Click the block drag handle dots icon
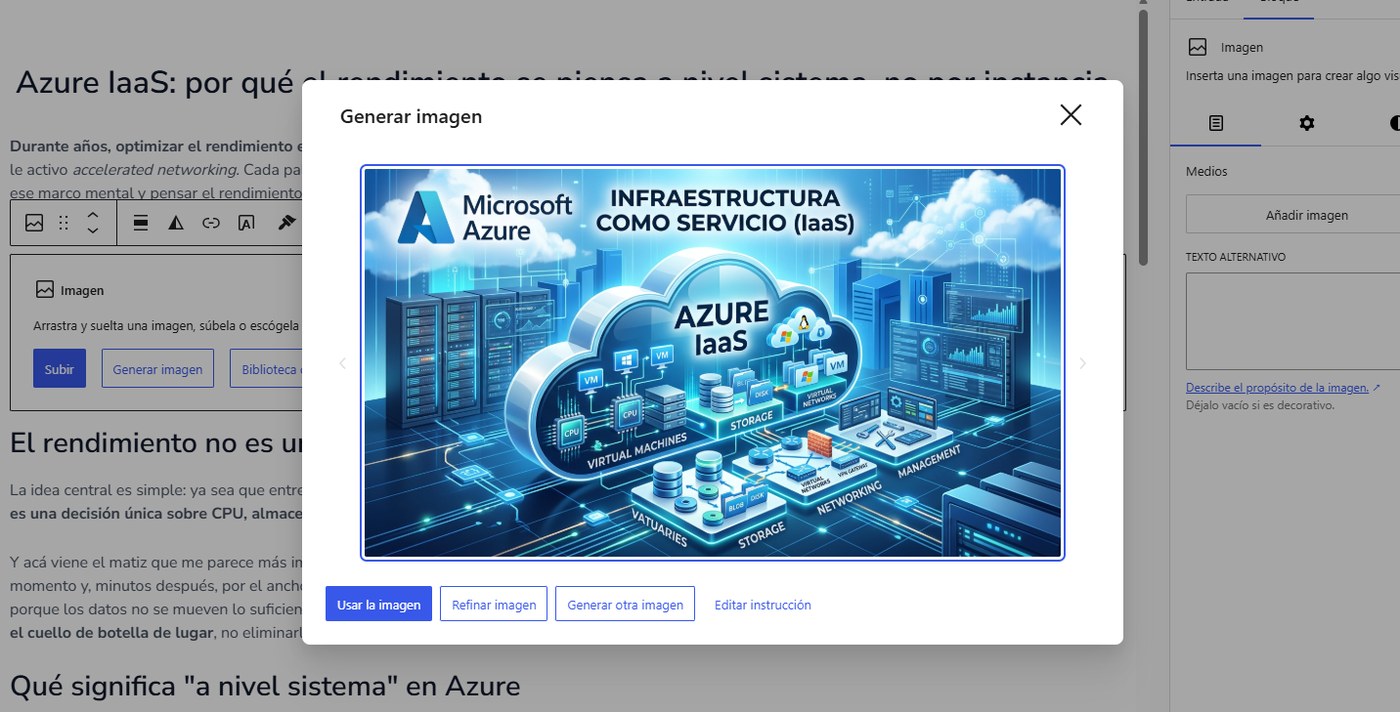Image resolution: width=1400 pixels, height=712 pixels. click(63, 223)
